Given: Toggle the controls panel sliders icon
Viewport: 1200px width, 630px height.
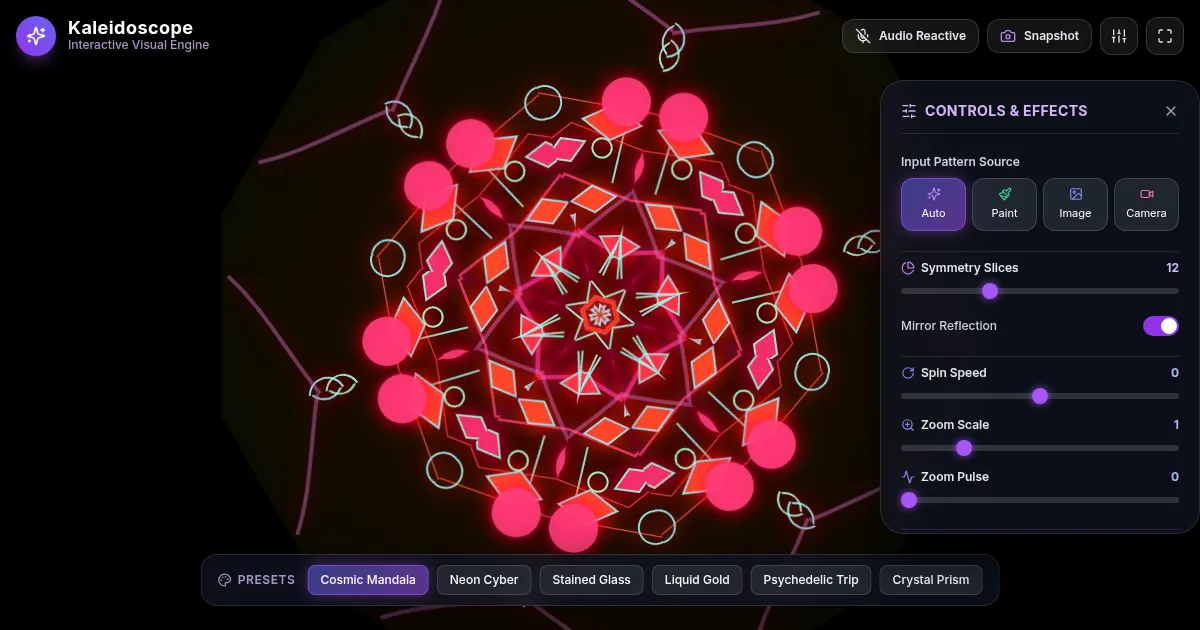Looking at the screenshot, I should coord(1119,36).
